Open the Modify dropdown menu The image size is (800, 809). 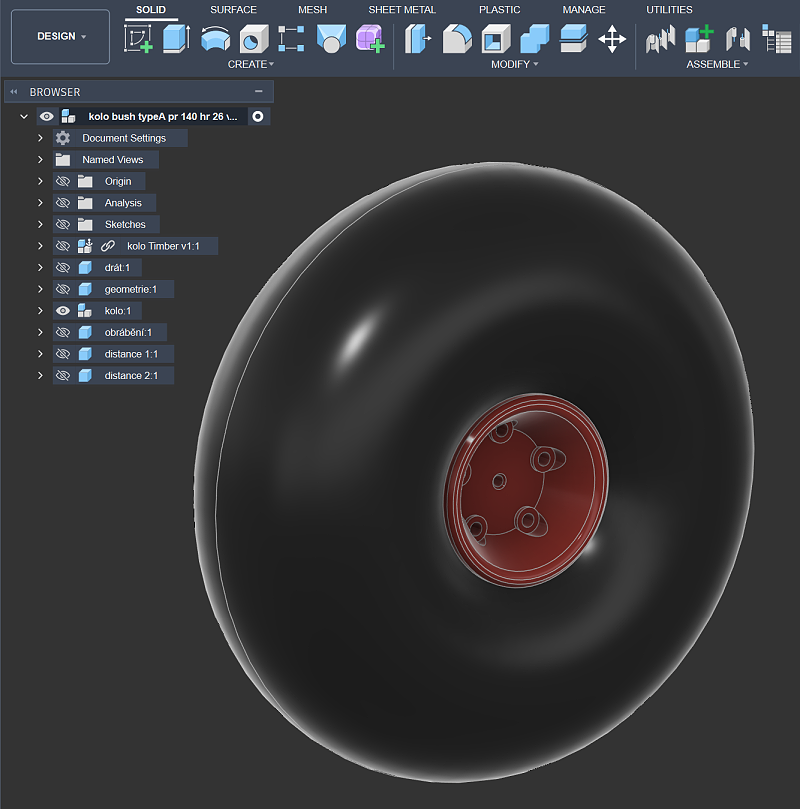tap(515, 65)
